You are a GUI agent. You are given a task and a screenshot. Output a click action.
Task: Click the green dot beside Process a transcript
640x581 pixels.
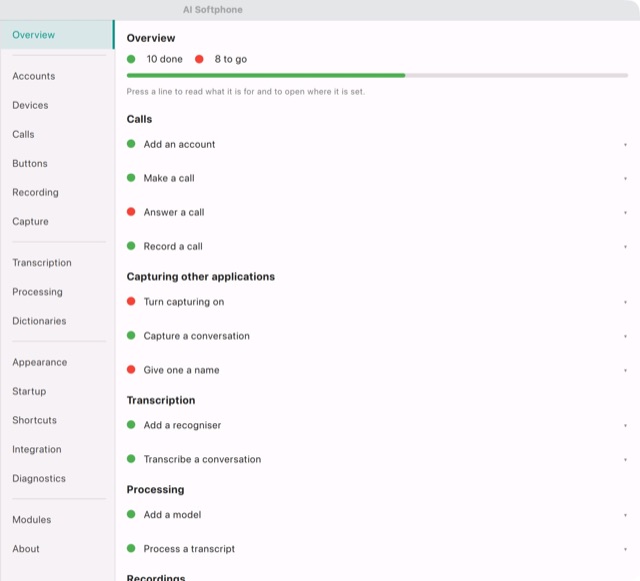click(131, 548)
